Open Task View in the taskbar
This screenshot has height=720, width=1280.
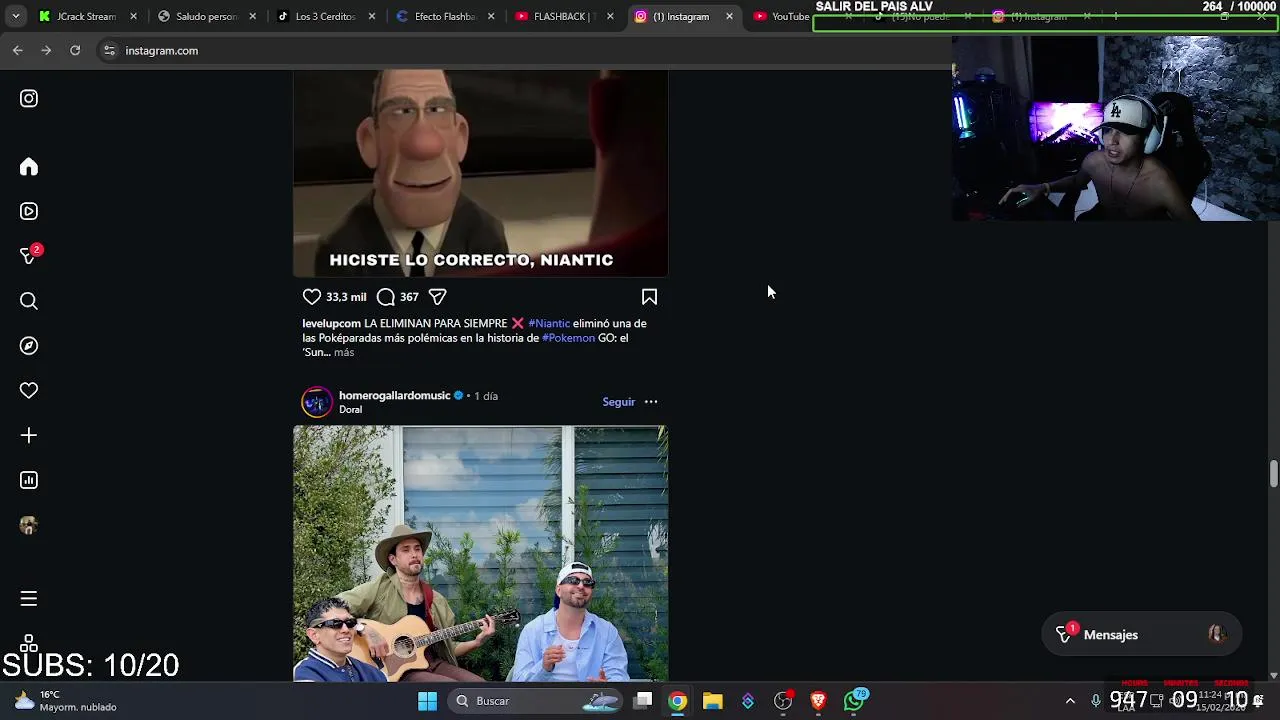[x=644, y=701]
